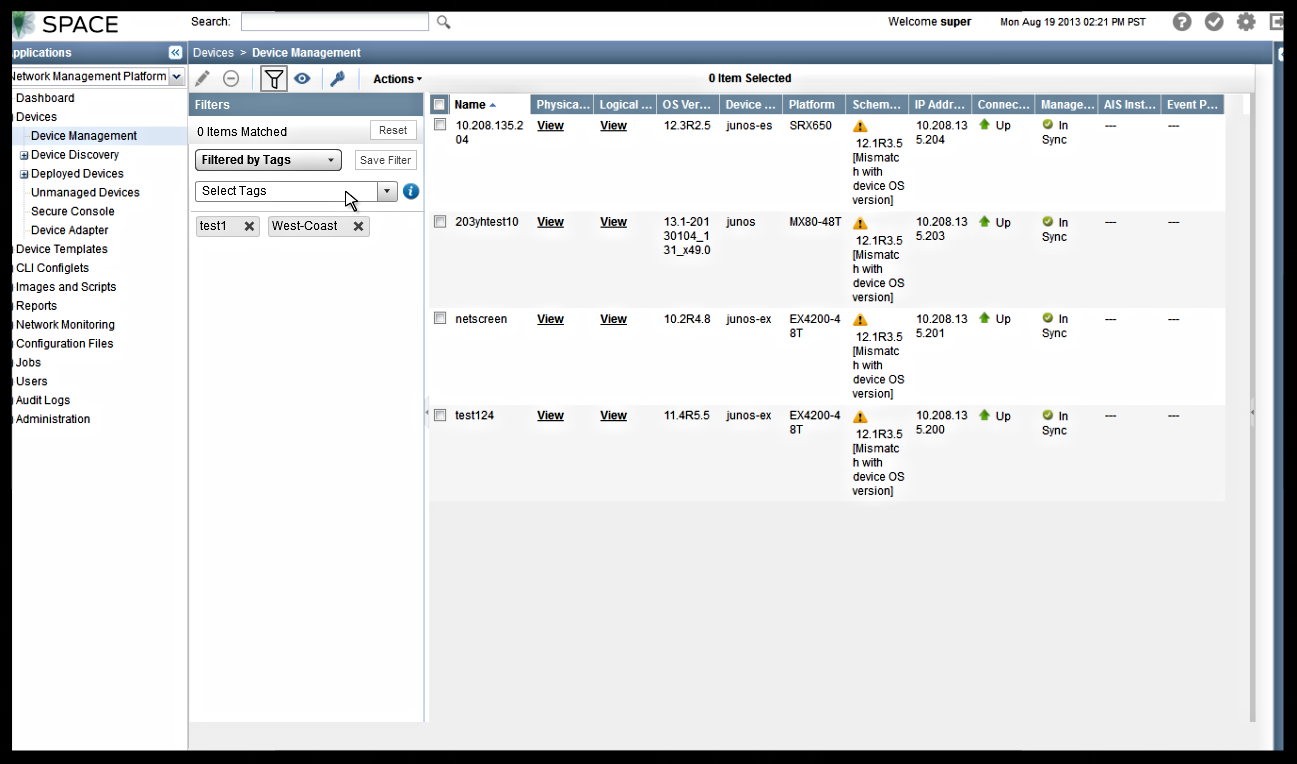Viewport: 1297px width, 764px height.
Task: Open CLI Configlets
Action: (52, 268)
